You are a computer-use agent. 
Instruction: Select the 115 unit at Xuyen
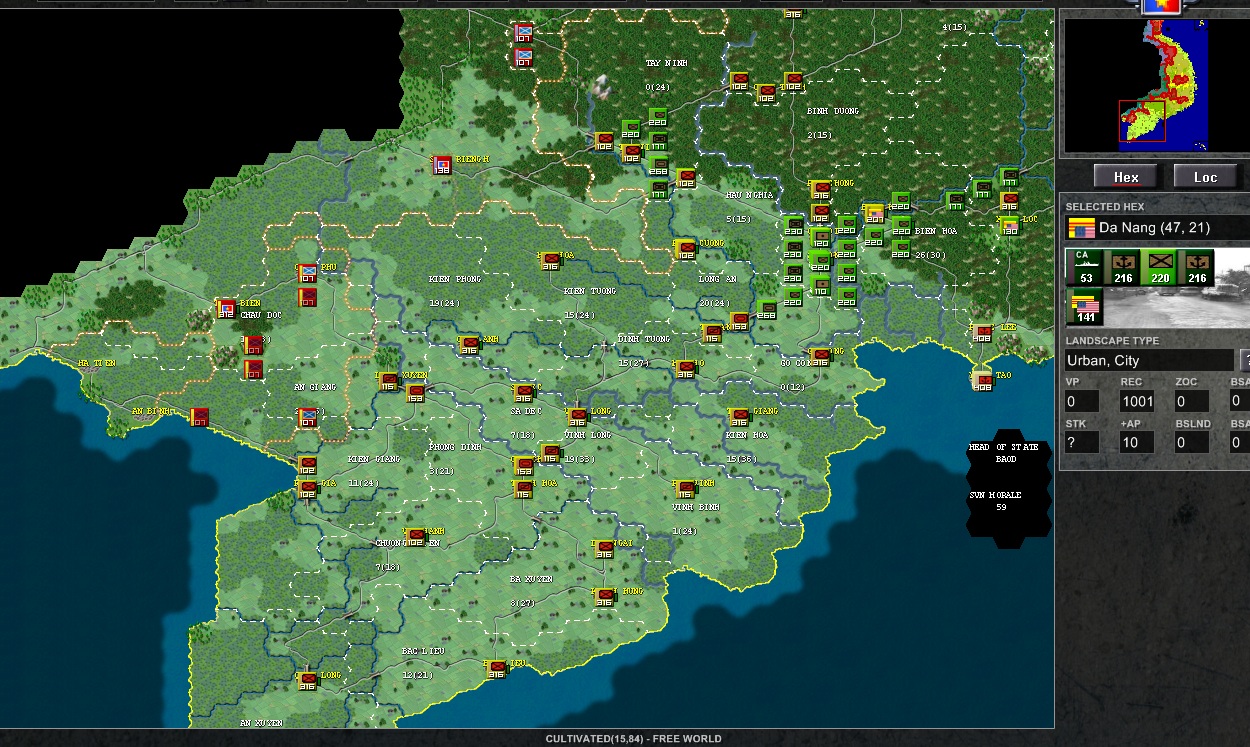pos(388,381)
